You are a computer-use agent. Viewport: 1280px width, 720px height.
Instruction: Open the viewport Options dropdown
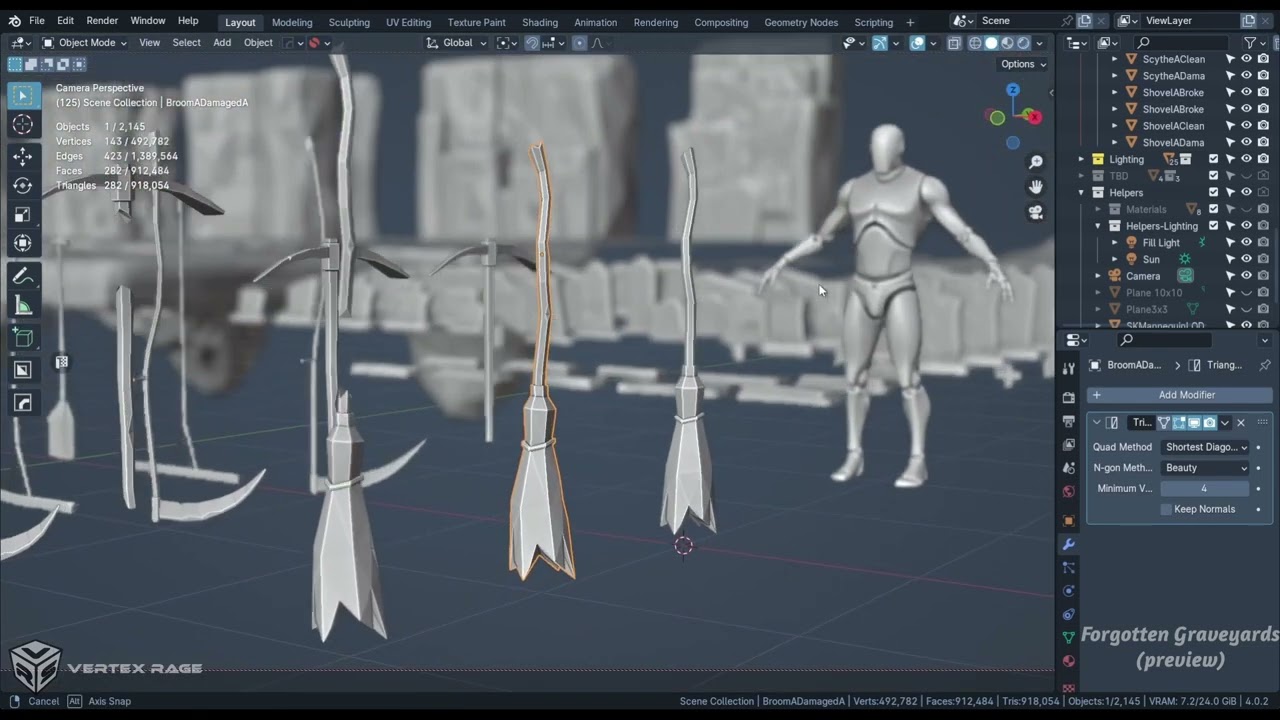[x=1023, y=64]
